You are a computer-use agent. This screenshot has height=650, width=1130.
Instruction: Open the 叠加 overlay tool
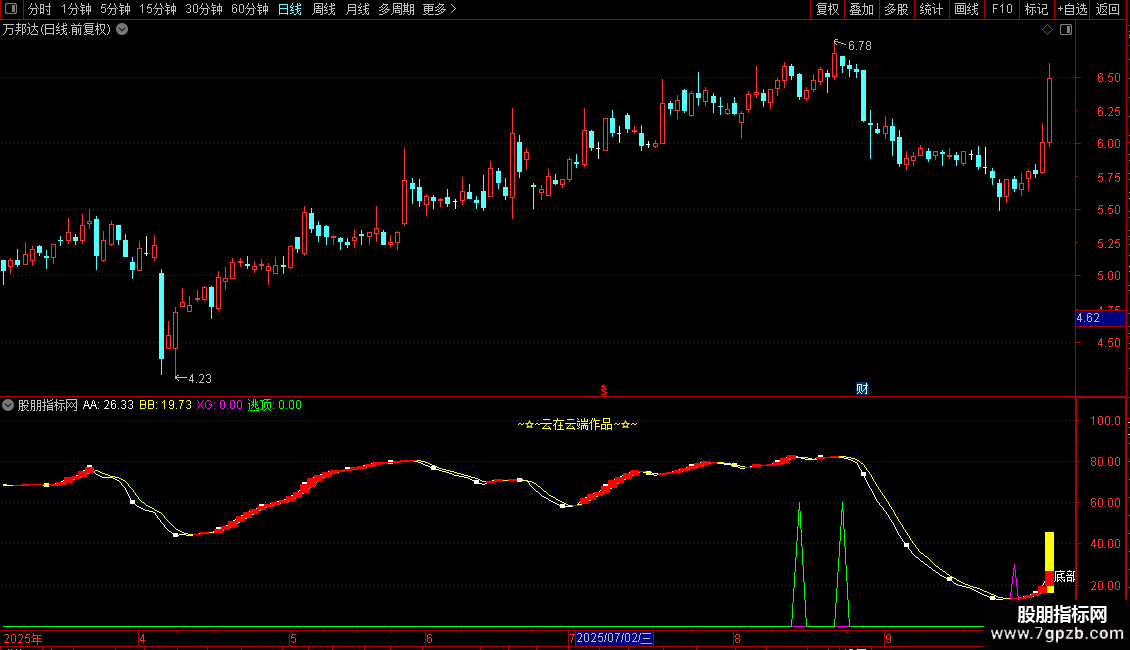click(x=862, y=9)
